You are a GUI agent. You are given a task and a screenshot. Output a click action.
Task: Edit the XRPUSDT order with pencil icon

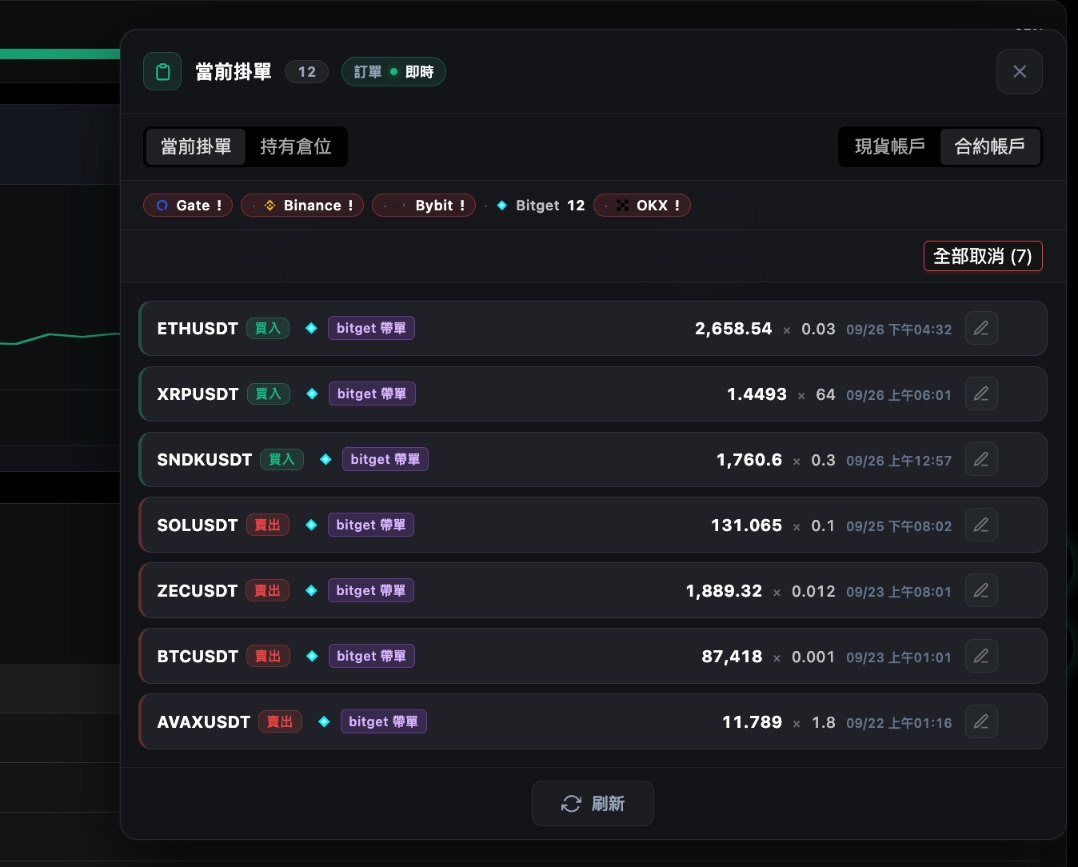coord(981,394)
